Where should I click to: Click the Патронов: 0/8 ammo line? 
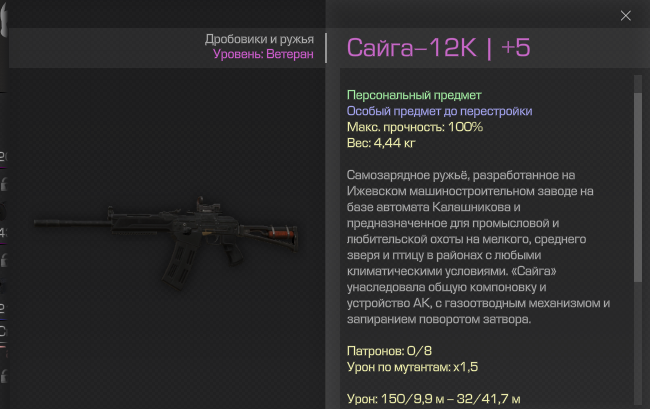click(x=389, y=351)
